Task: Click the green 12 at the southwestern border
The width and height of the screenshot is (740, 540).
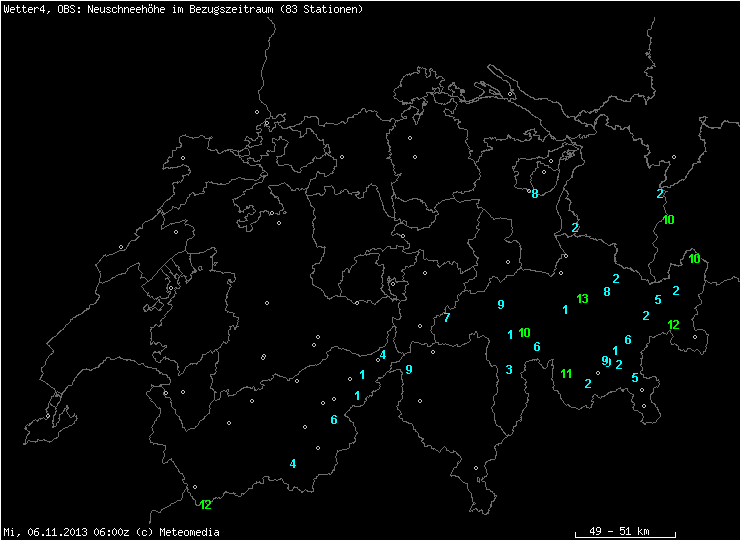Action: tap(205, 505)
